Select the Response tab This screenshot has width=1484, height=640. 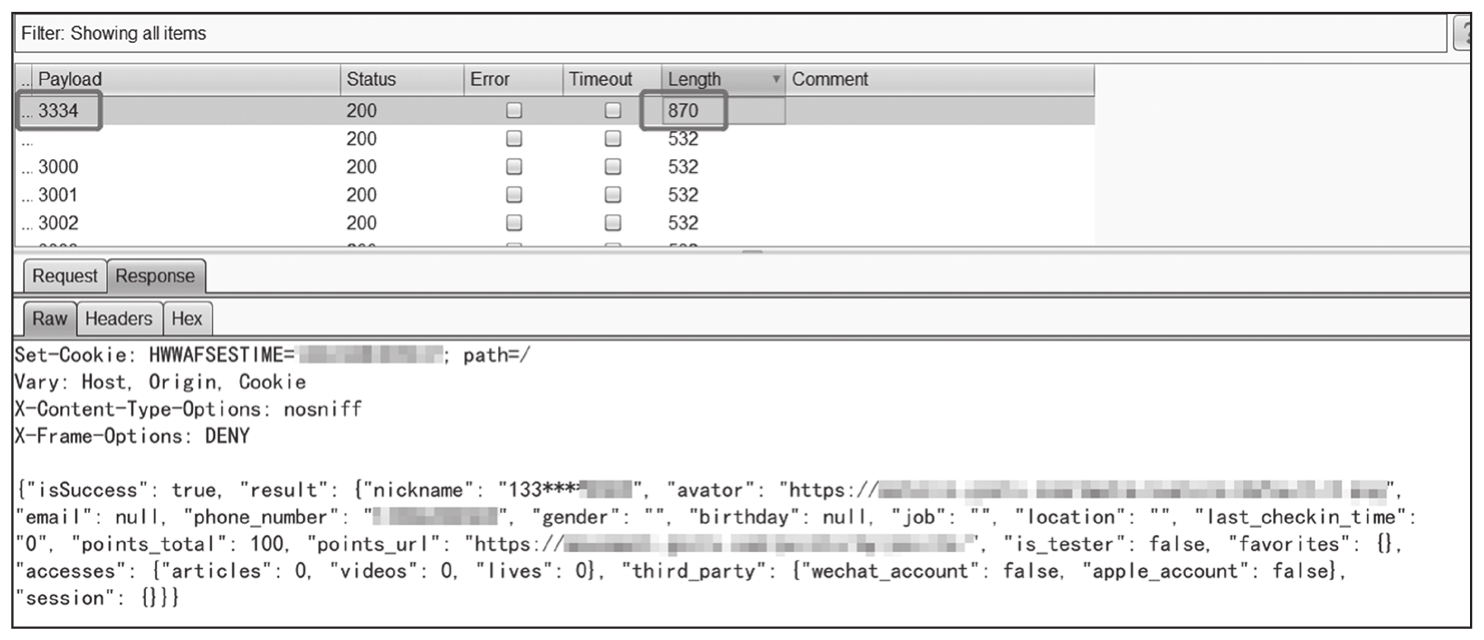pyautogui.click(x=155, y=277)
